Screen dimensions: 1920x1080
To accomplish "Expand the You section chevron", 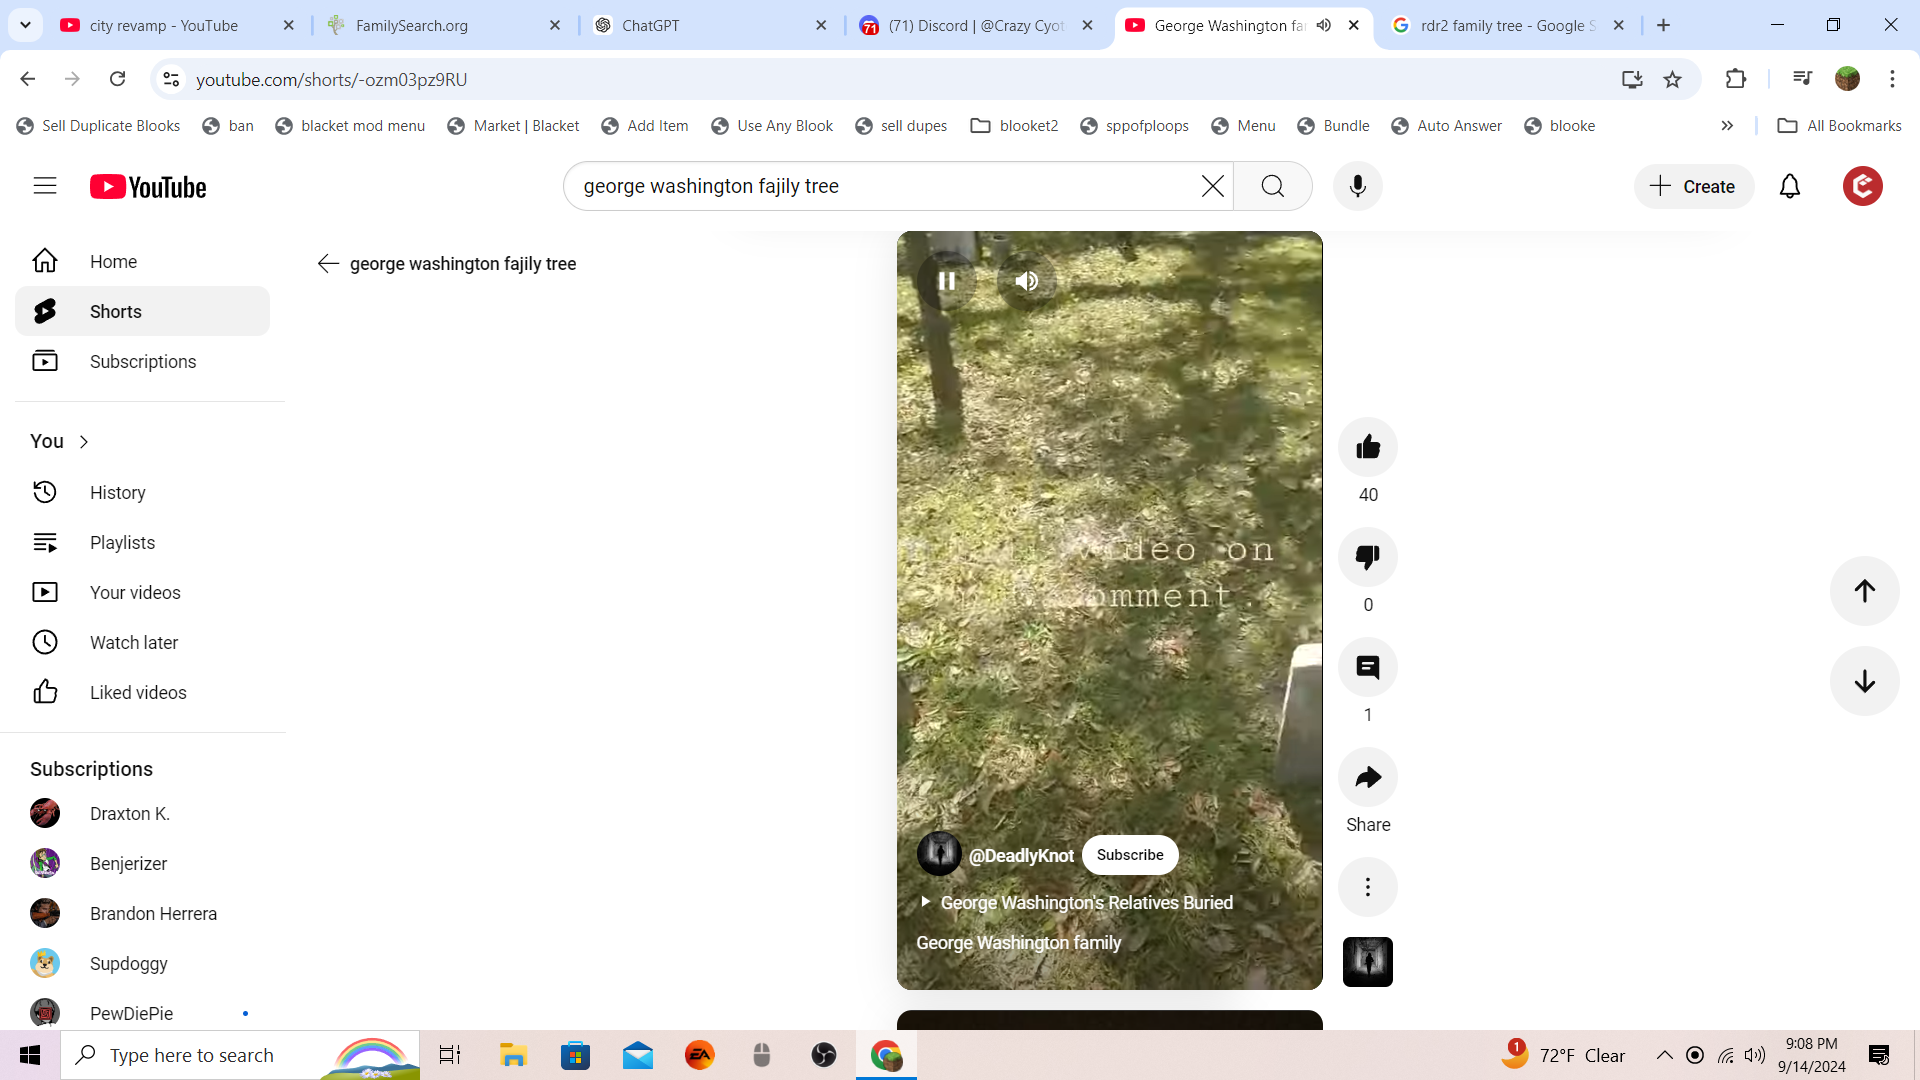I will point(84,442).
